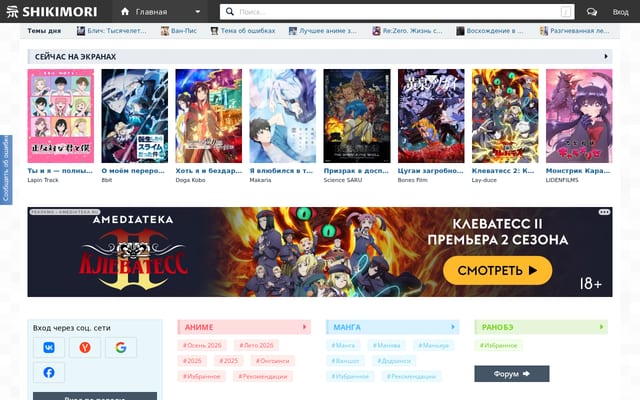The image size is (640, 400).
Task: Click the Лучшее аниме topic avatar icon
Action: pos(293,31)
